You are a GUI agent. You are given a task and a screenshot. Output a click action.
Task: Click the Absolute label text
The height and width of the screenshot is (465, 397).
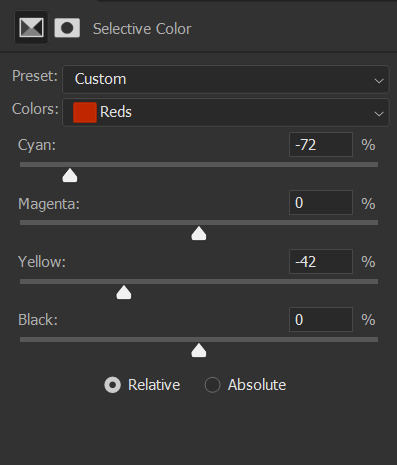pyautogui.click(x=257, y=385)
